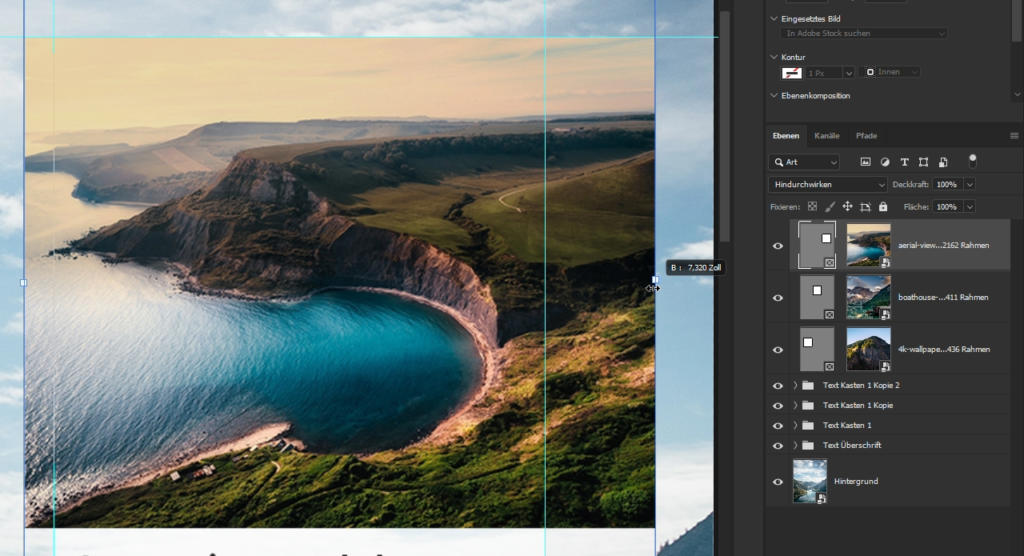Collapse the Ebenenkomposition section
Viewport: 1024px width, 556px height.
coord(774,95)
